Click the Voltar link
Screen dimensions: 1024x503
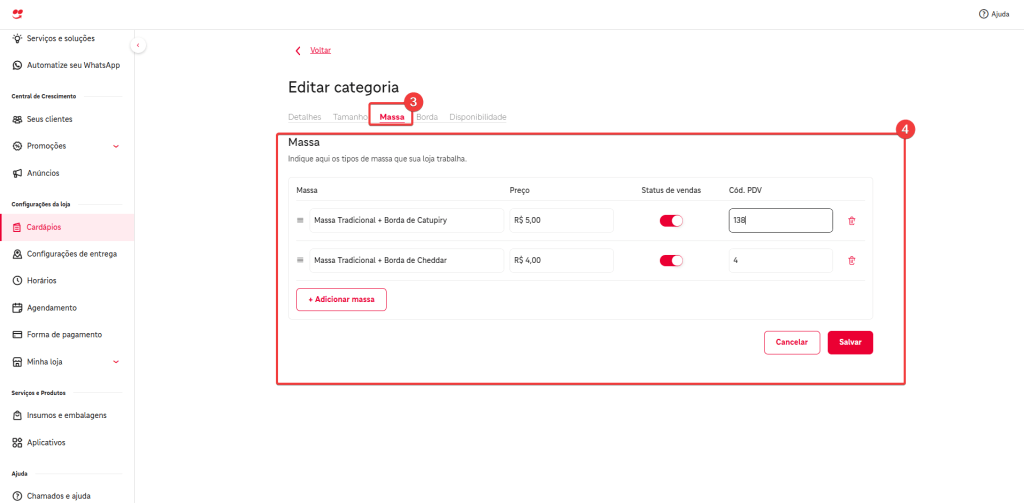pyautogui.click(x=320, y=50)
